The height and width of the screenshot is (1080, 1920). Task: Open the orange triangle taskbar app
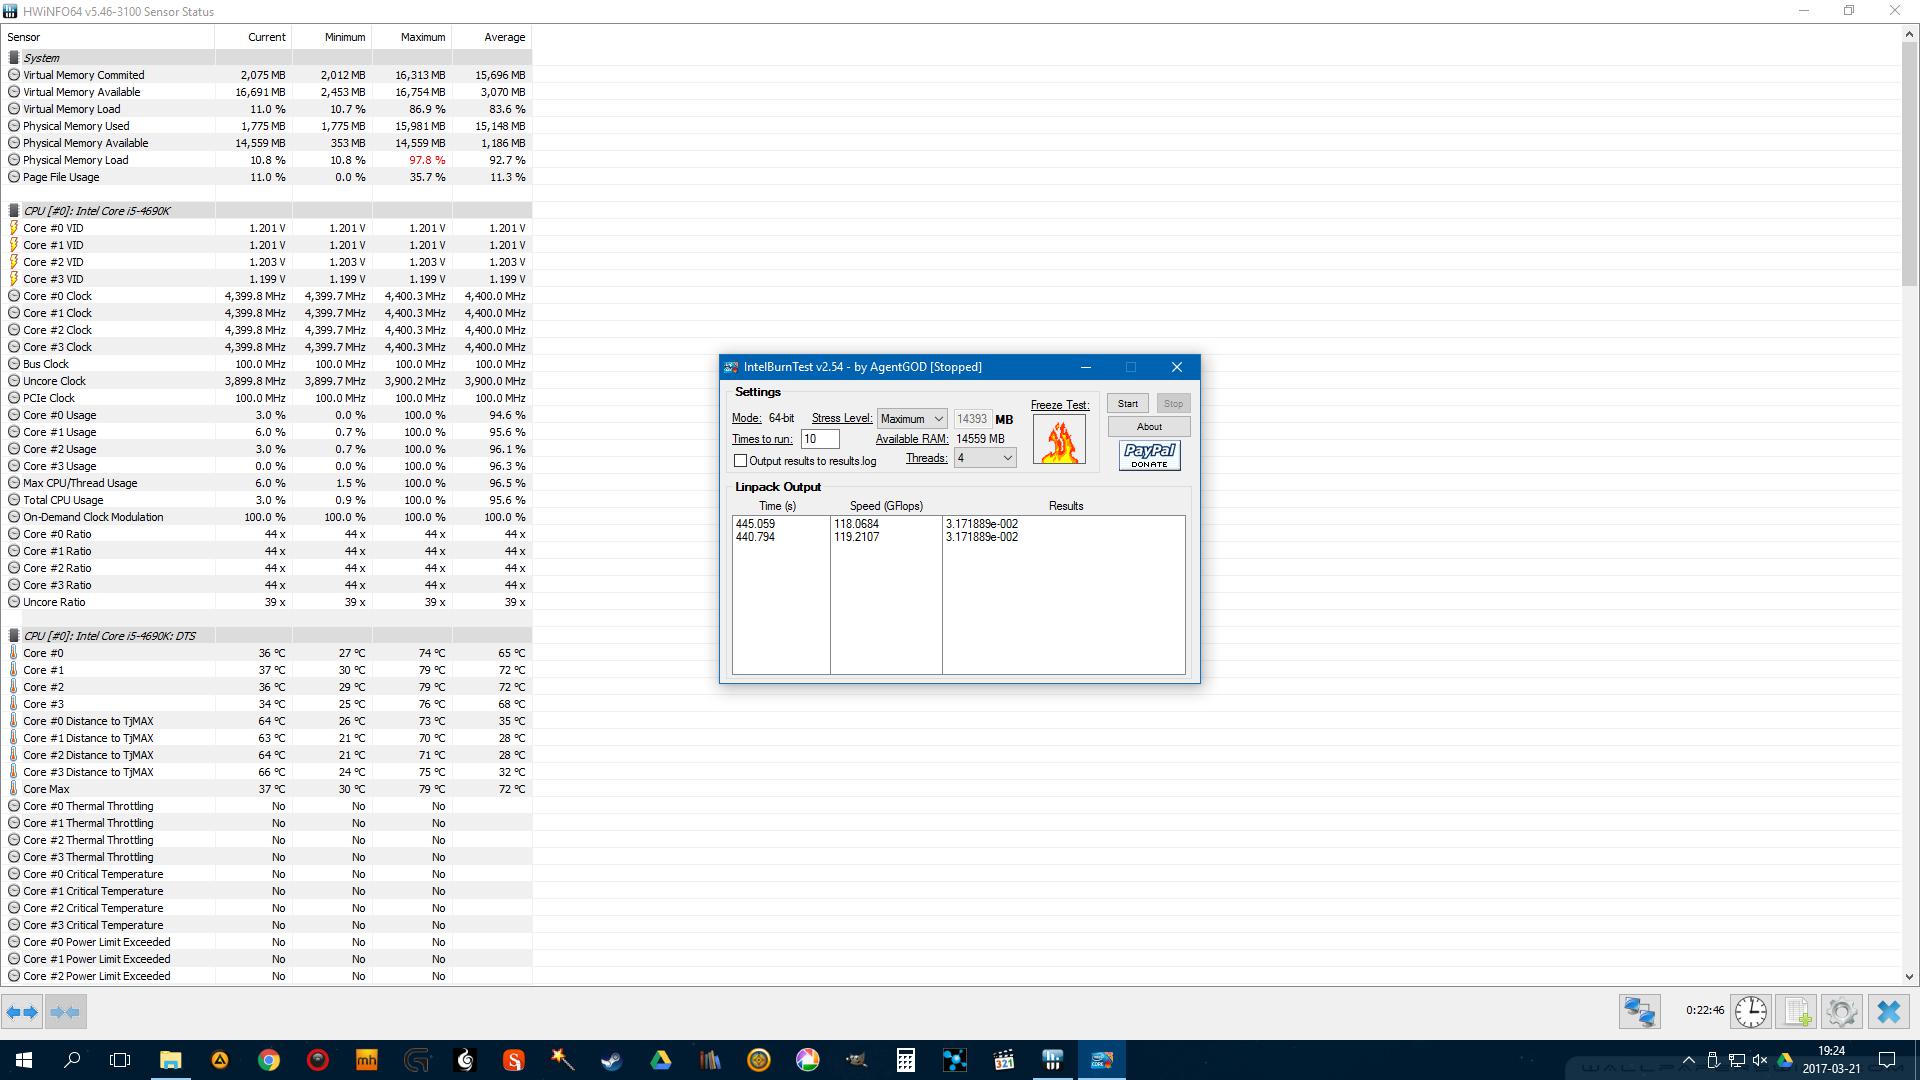(x=219, y=1060)
